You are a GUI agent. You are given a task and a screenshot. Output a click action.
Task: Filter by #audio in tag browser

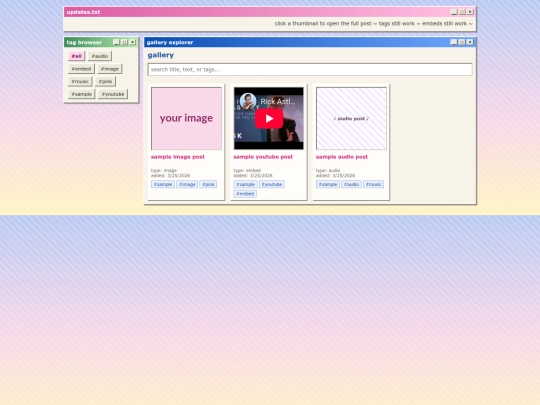coord(100,56)
